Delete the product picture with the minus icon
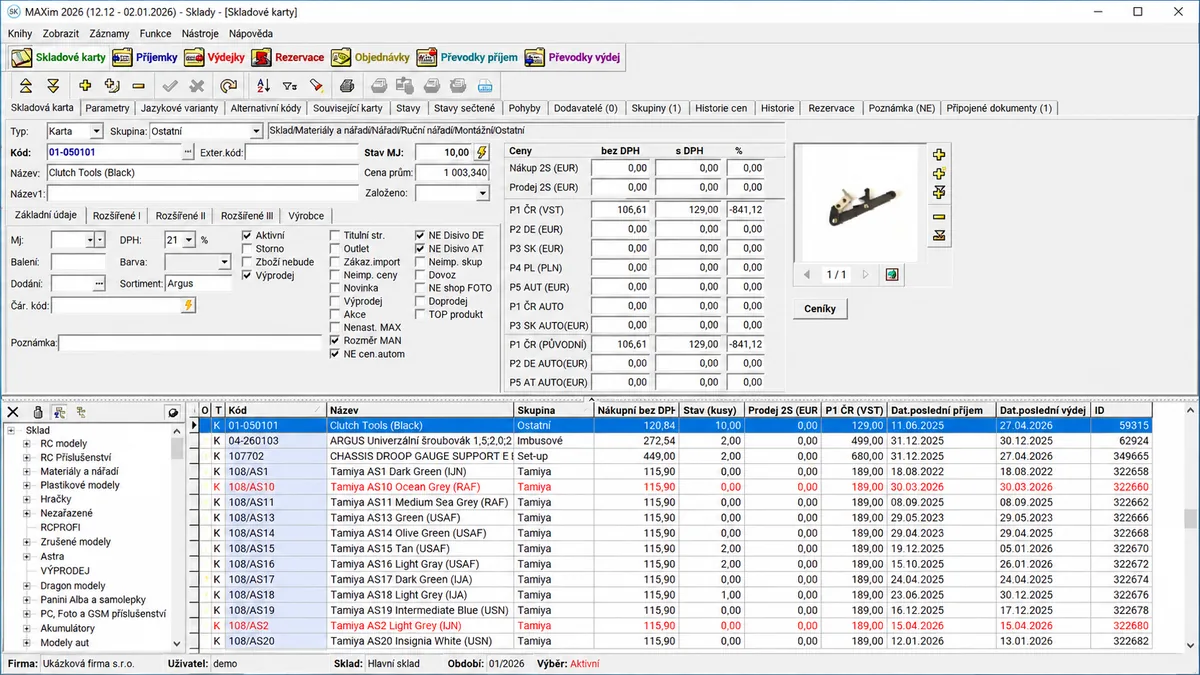The height and width of the screenshot is (675, 1200). tap(939, 216)
